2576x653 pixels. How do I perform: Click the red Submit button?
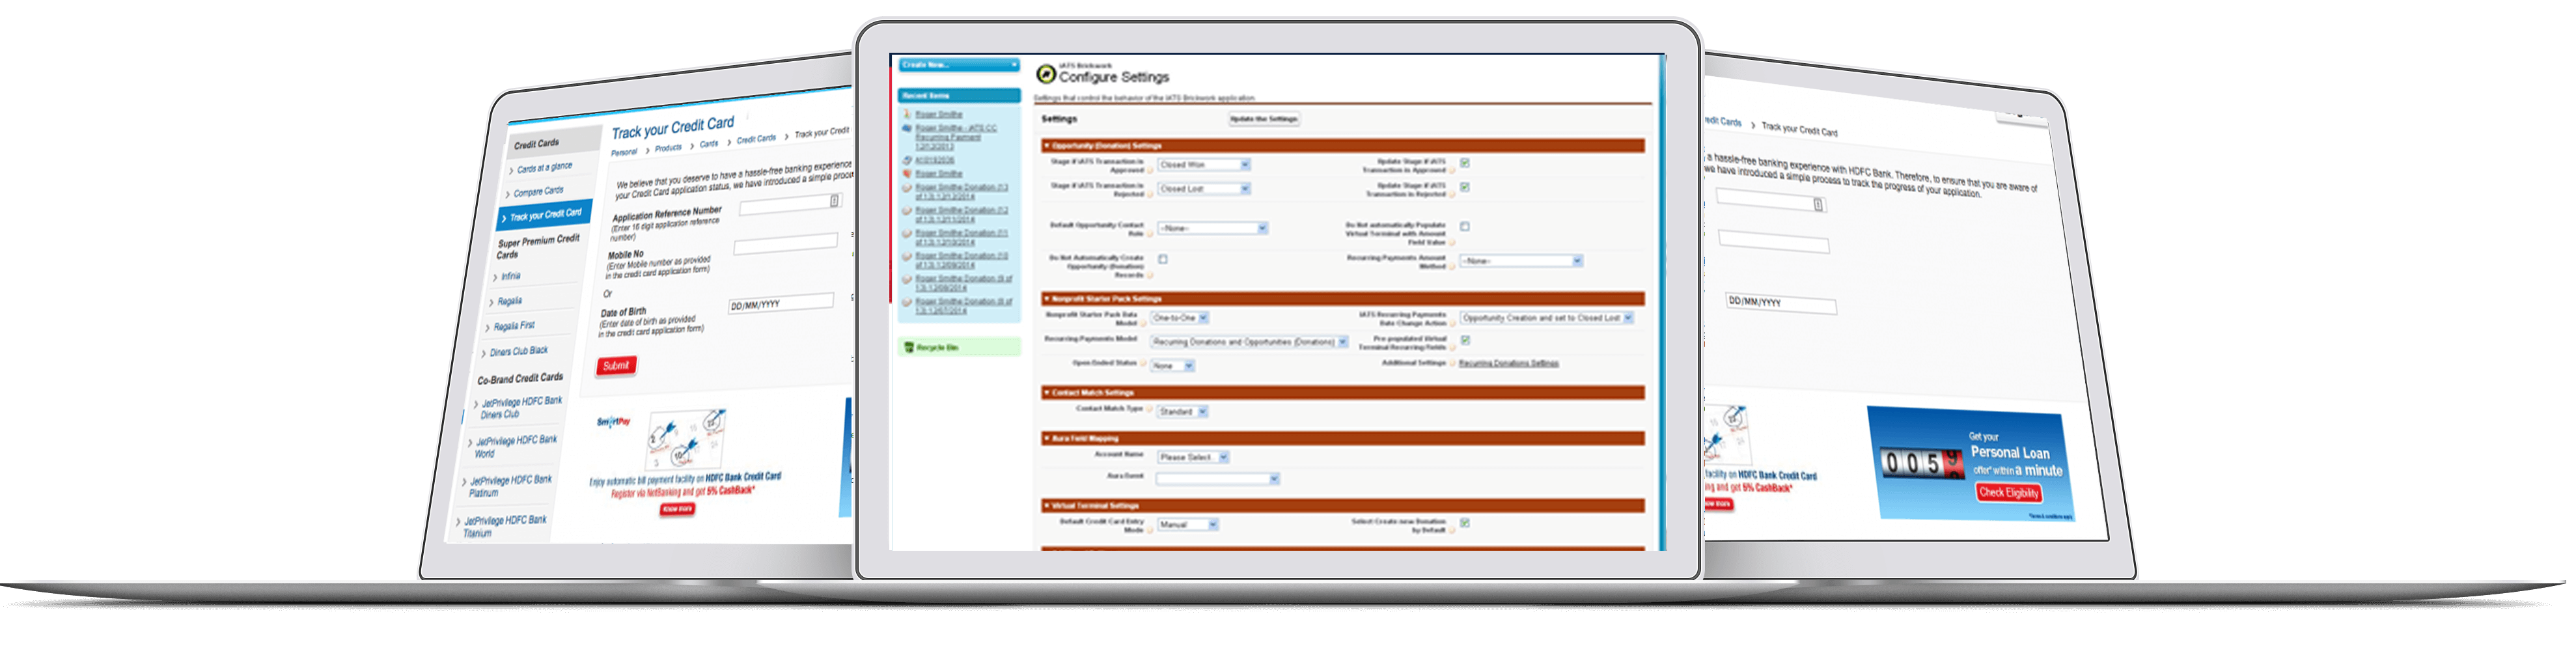point(616,366)
